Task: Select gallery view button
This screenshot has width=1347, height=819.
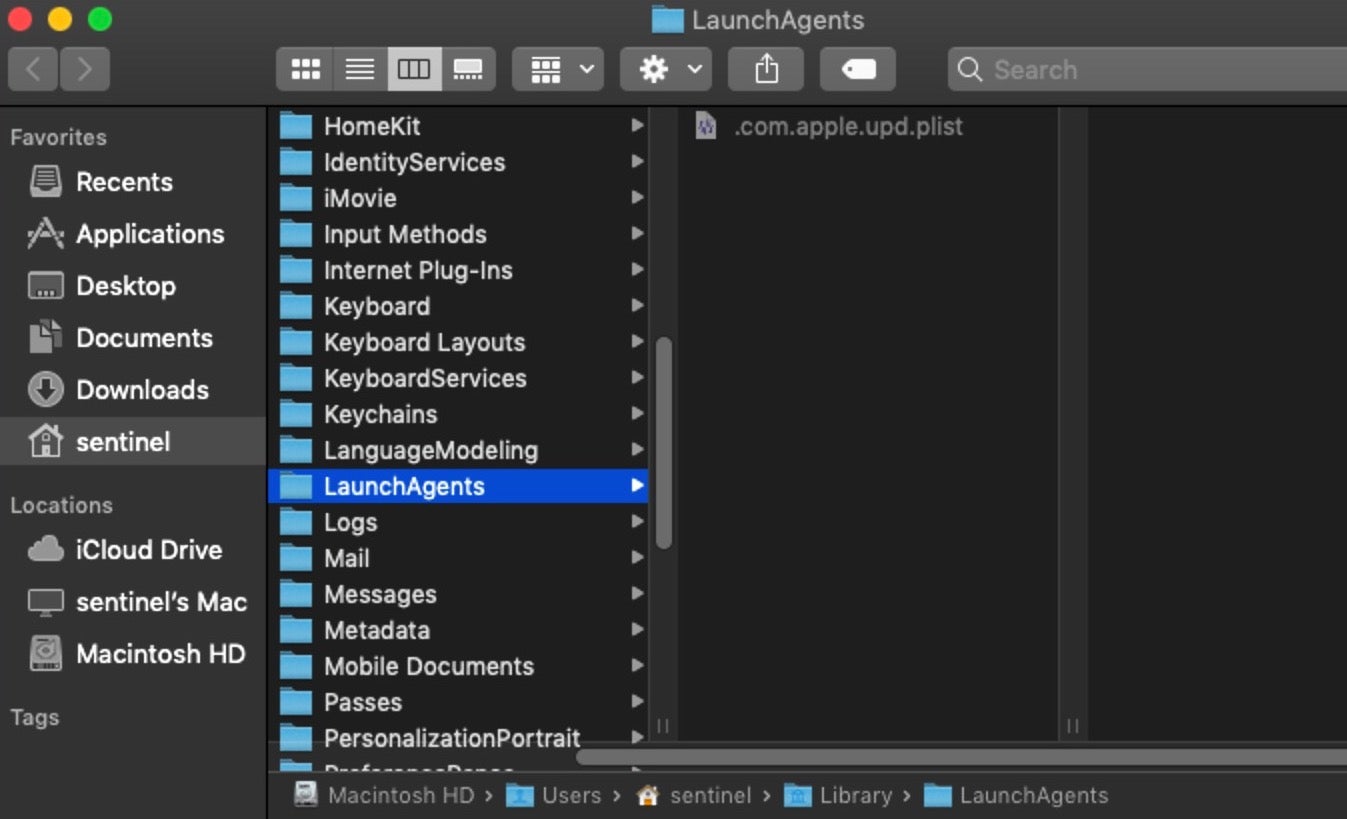Action: (468, 70)
